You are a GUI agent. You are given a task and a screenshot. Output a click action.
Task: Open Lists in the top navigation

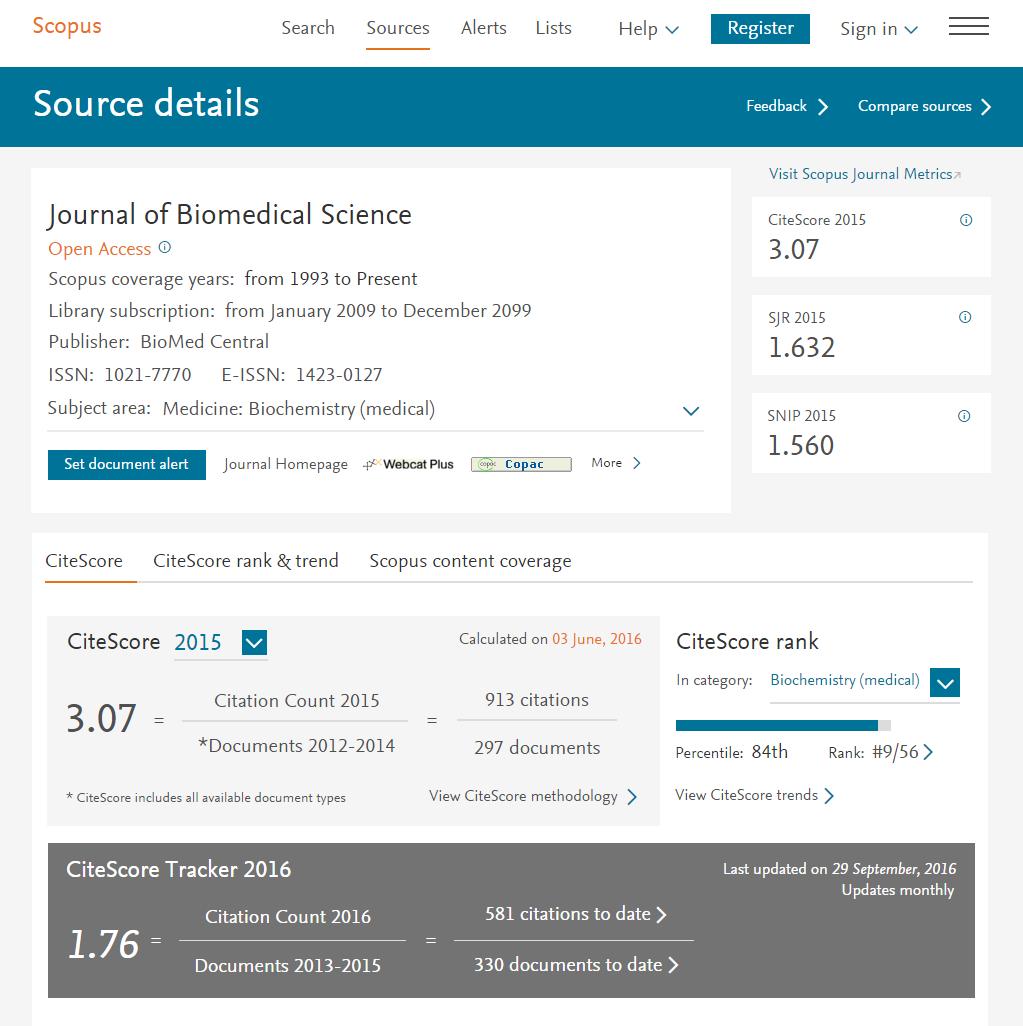(x=553, y=28)
